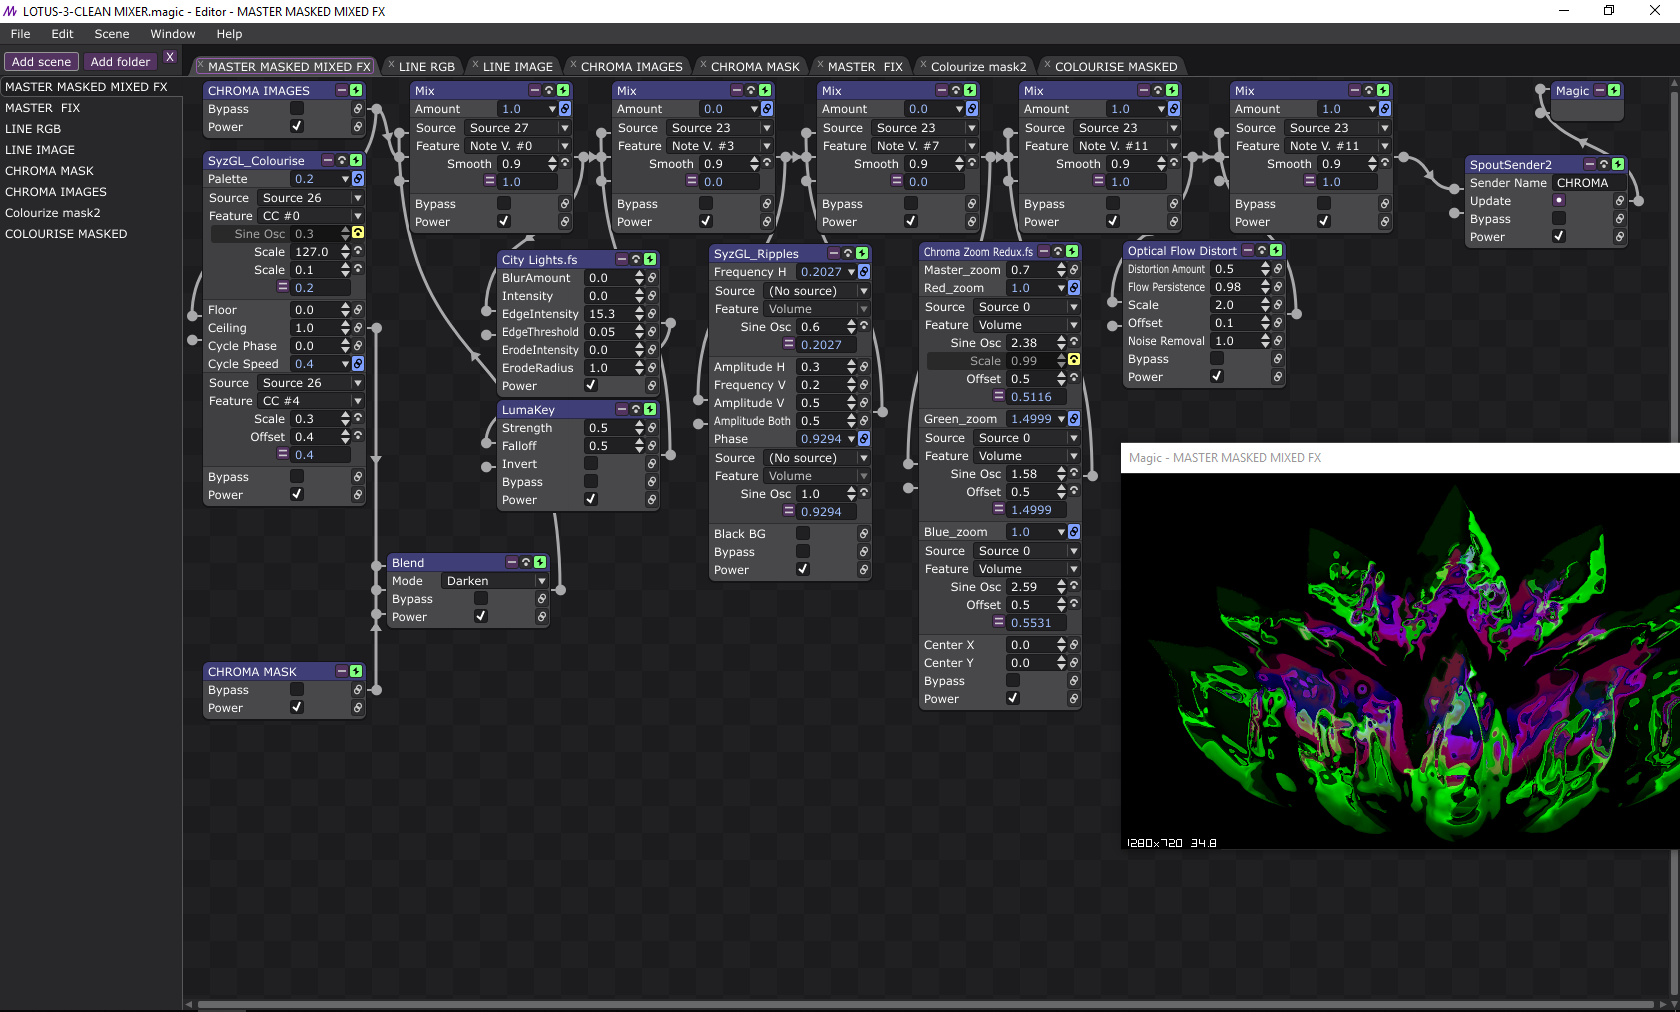Click purple equals icon next to 0.5116 value
This screenshot has height=1012, width=1680.
(x=998, y=396)
